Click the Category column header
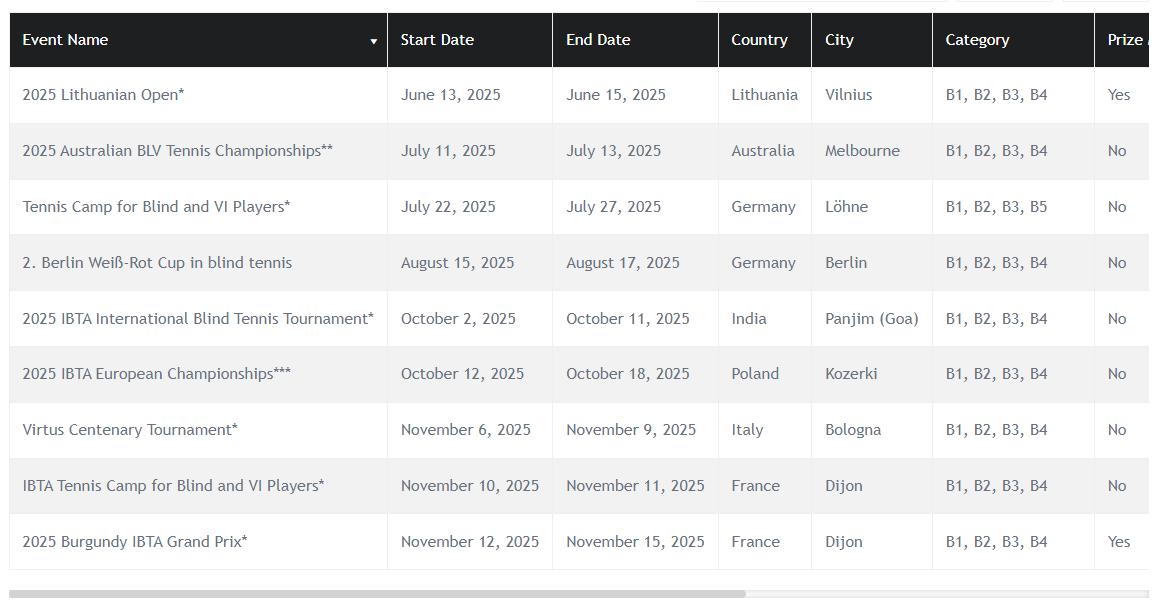The height and width of the screenshot is (609, 1158). (977, 40)
